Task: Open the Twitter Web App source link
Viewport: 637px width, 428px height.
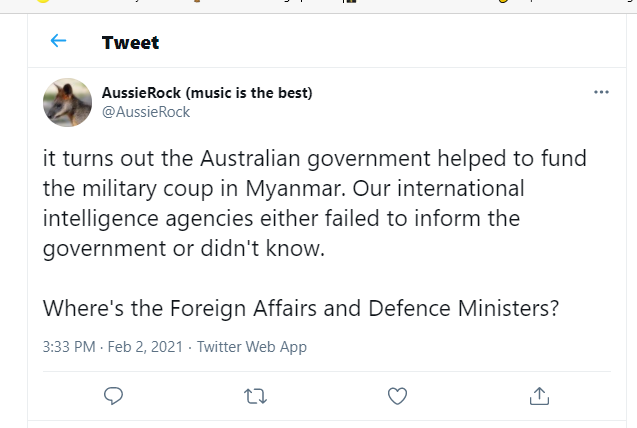Action: coord(252,347)
